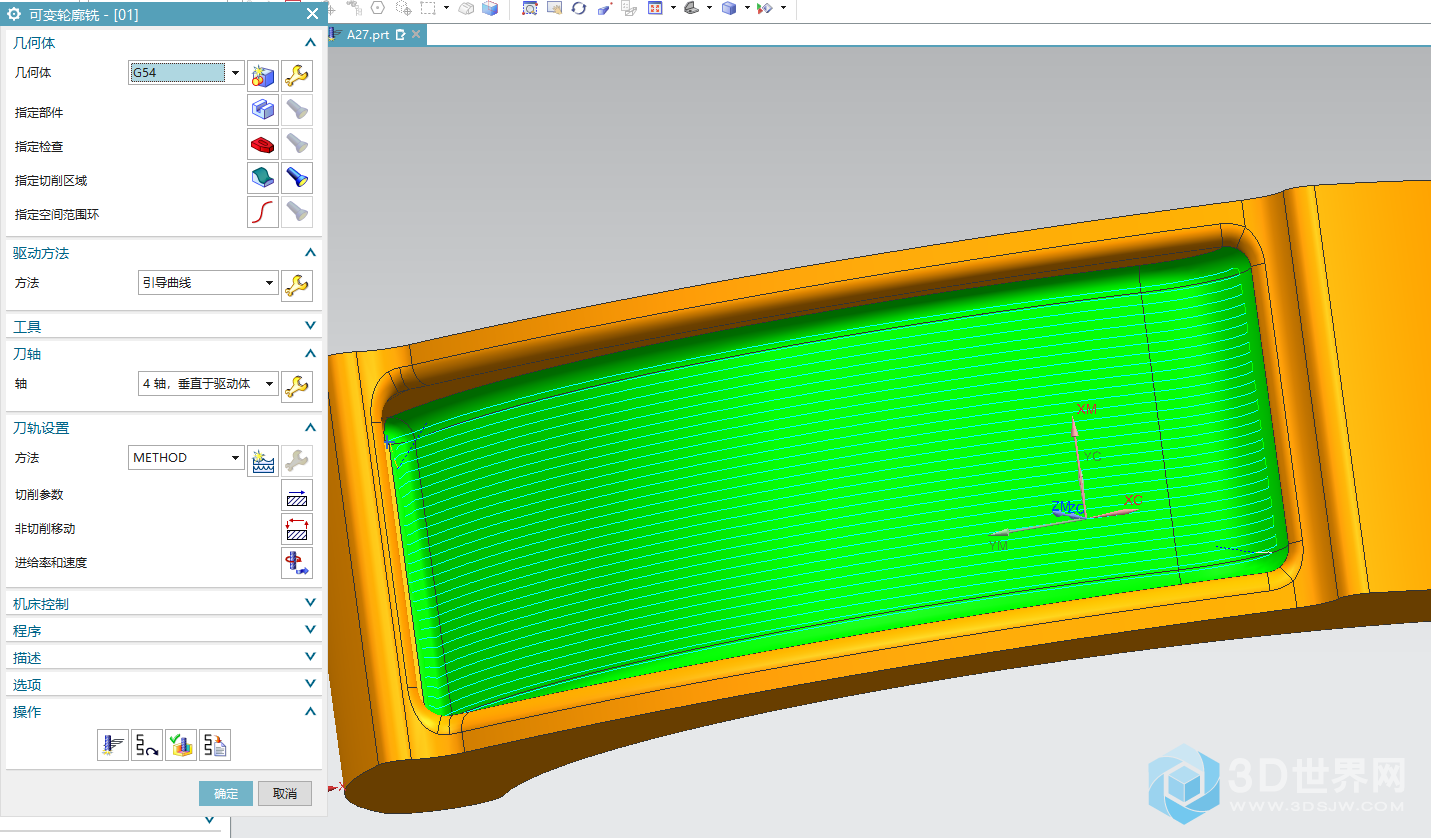
Task: Expand the 机床控制 section
Action: click(x=310, y=603)
